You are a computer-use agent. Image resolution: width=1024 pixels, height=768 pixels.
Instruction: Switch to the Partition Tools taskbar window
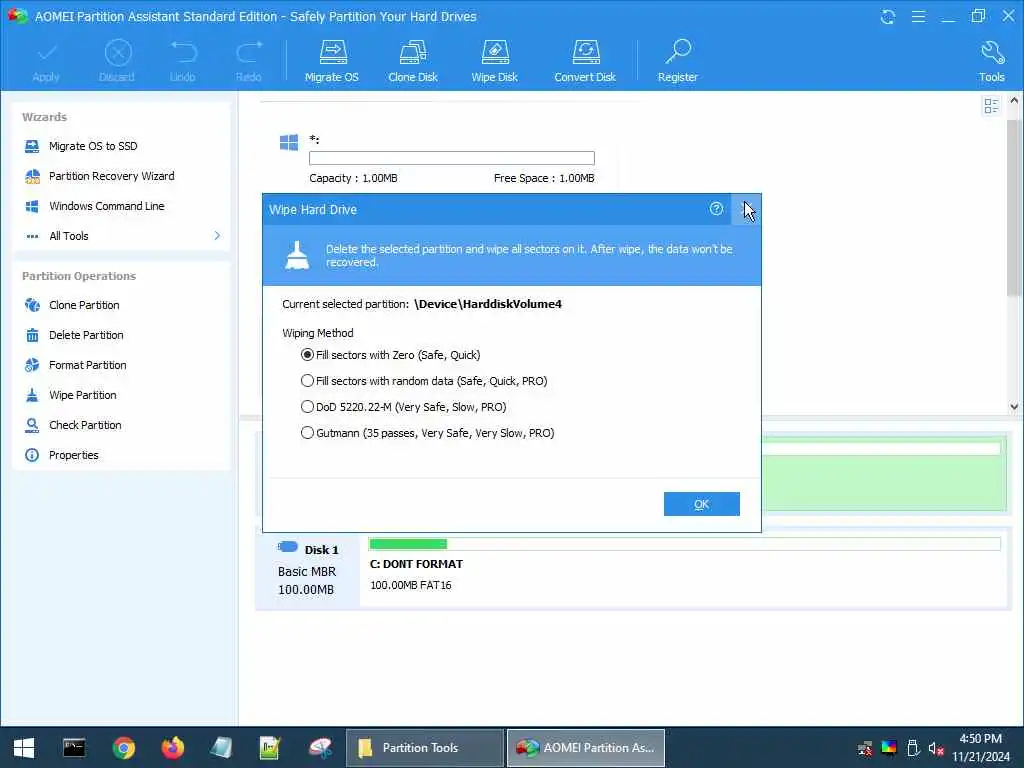tap(424, 748)
